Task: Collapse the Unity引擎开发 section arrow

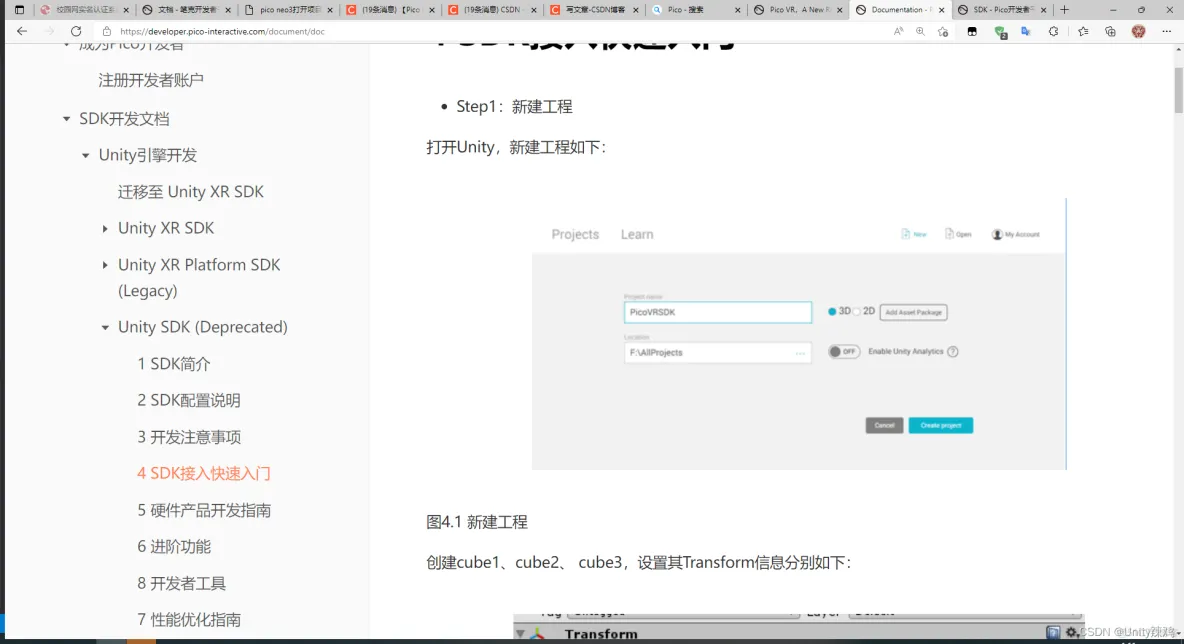Action: [x=85, y=156]
